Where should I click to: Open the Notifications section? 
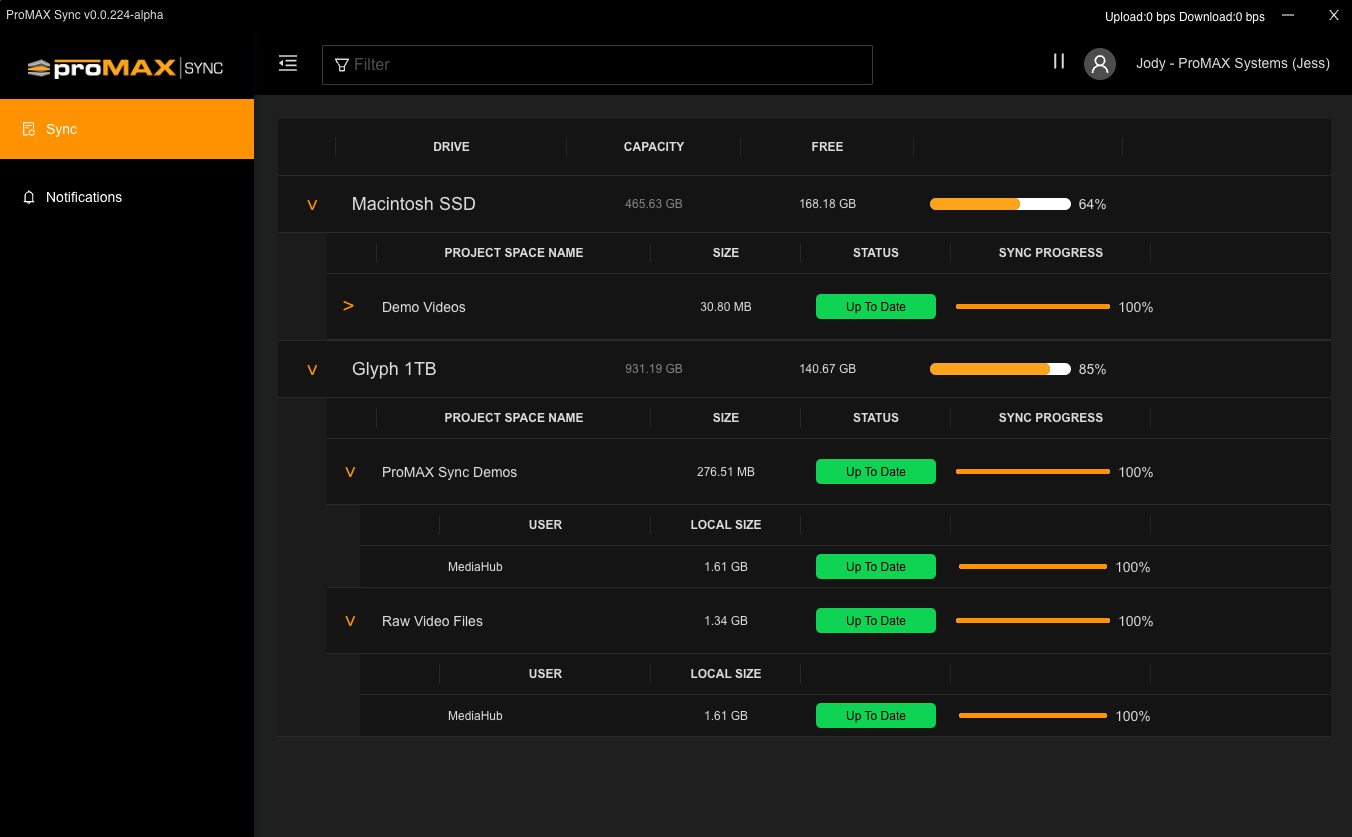[x=84, y=197]
